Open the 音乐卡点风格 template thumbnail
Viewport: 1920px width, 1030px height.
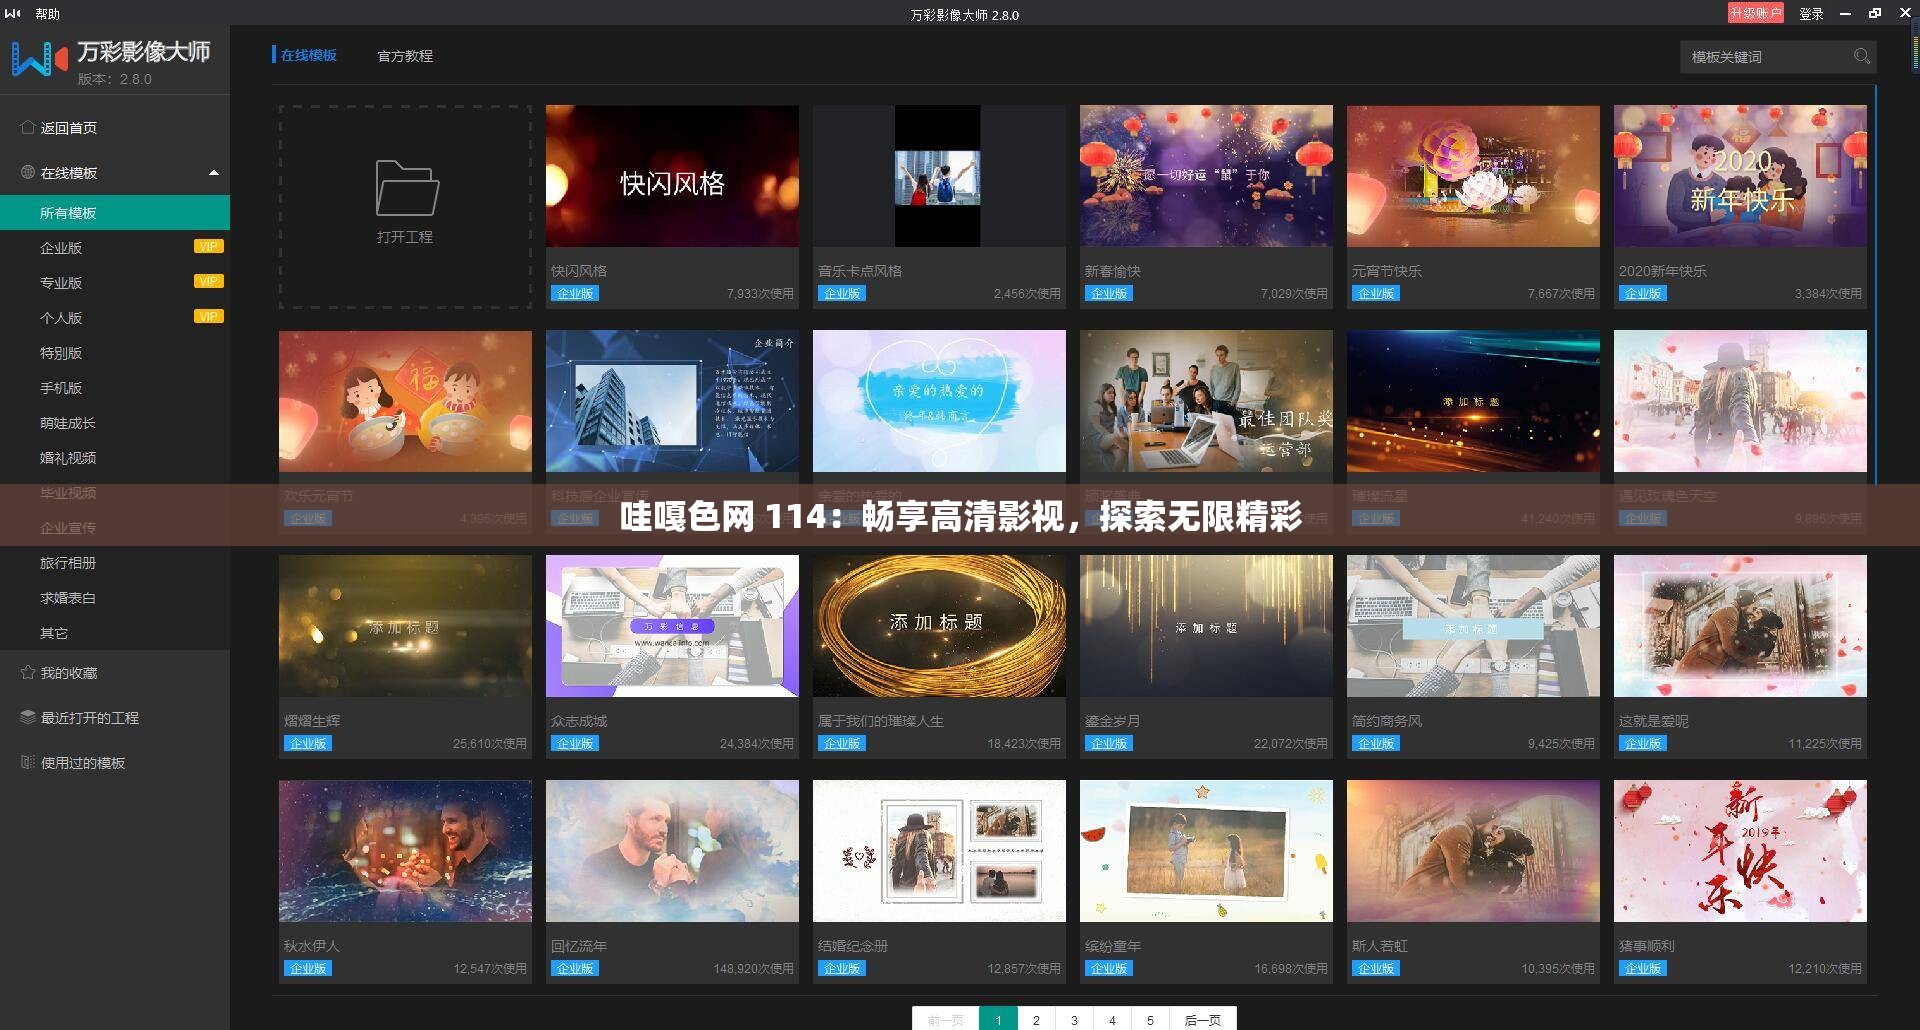point(939,176)
